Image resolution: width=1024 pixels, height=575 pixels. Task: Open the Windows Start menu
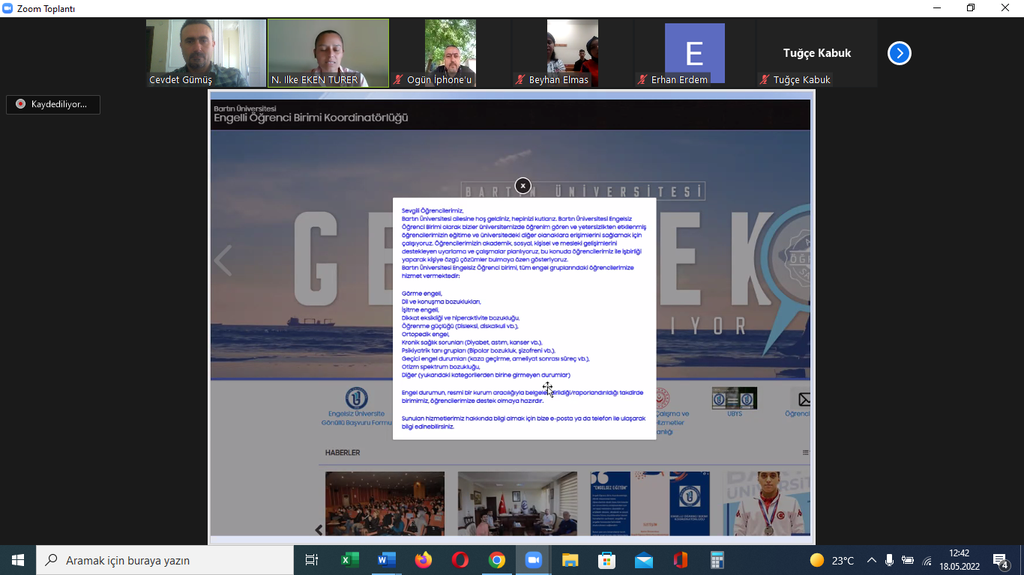pos(18,560)
